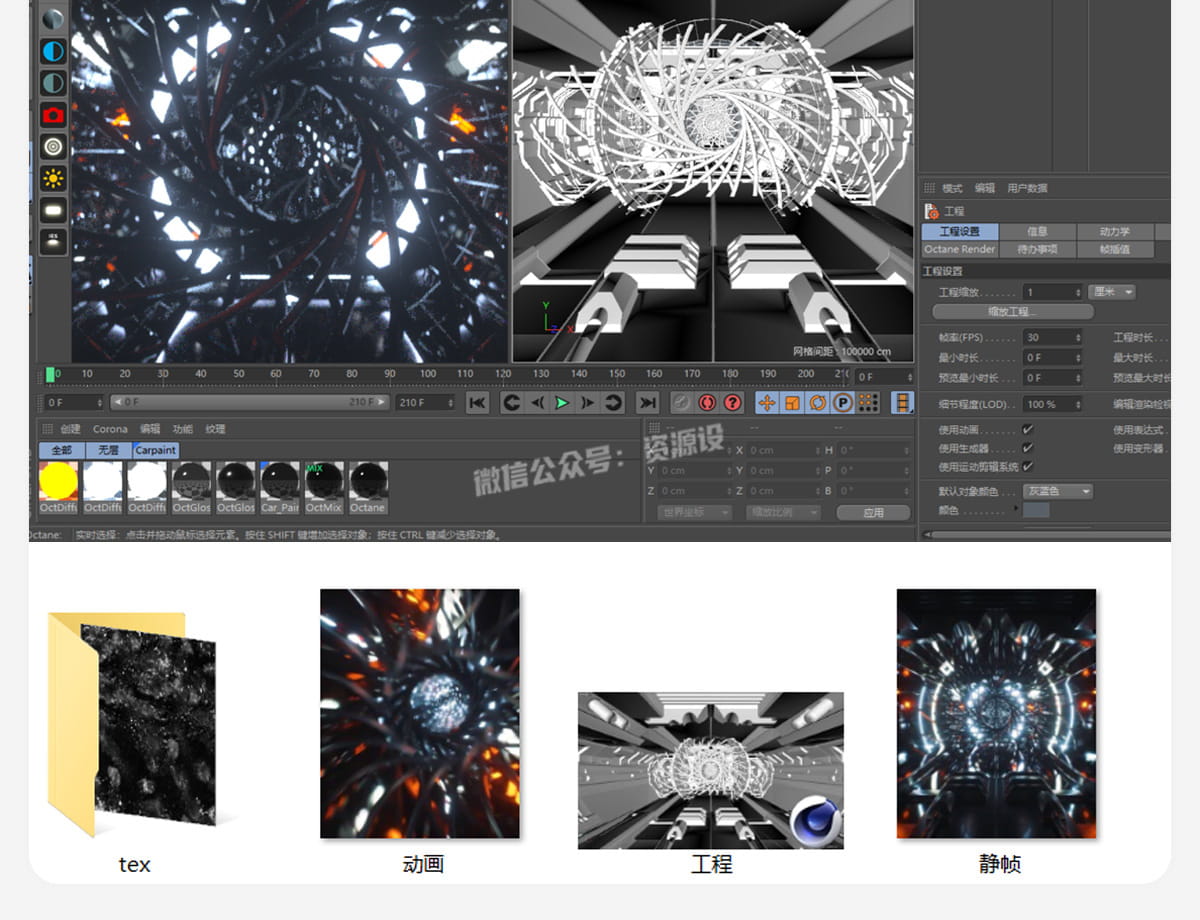The width and height of the screenshot is (1200, 920).
Task: Click the Octane area light icon
Action: click(x=53, y=210)
